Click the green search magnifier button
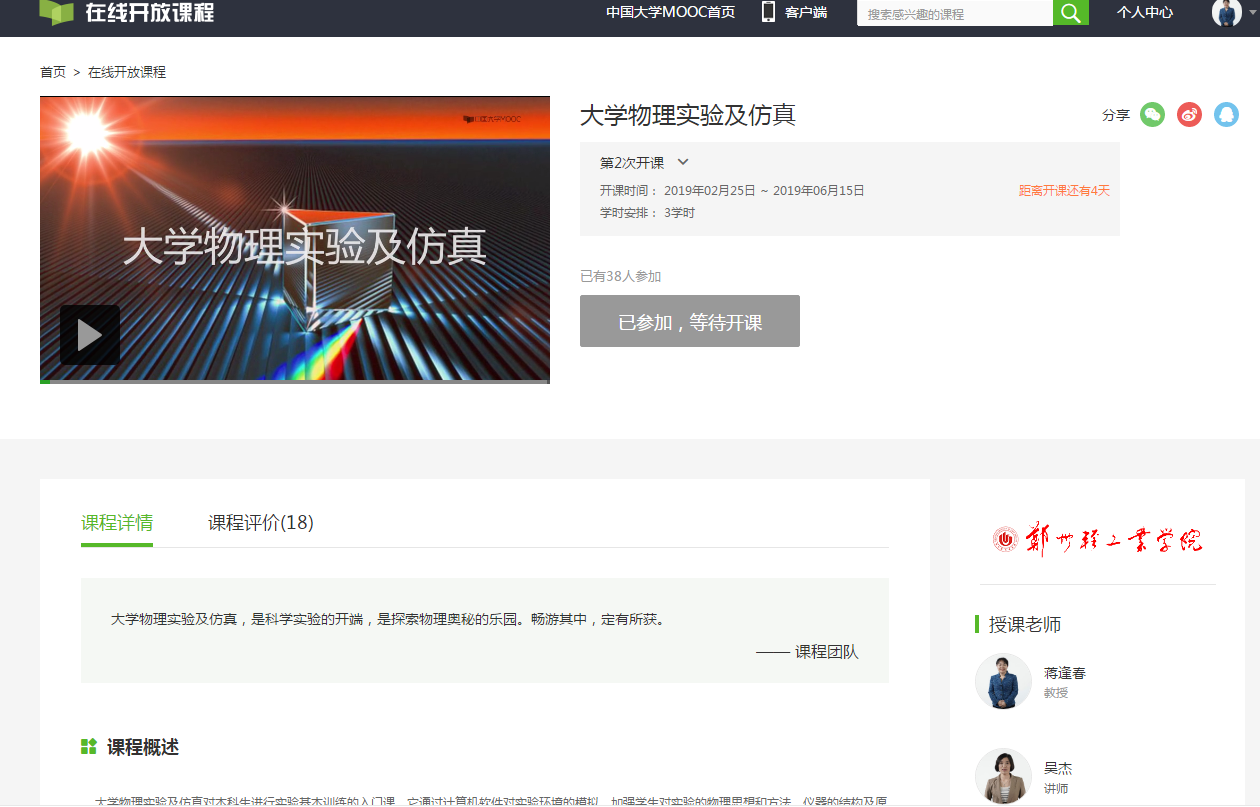The image size is (1260, 807). pyautogui.click(x=1070, y=13)
